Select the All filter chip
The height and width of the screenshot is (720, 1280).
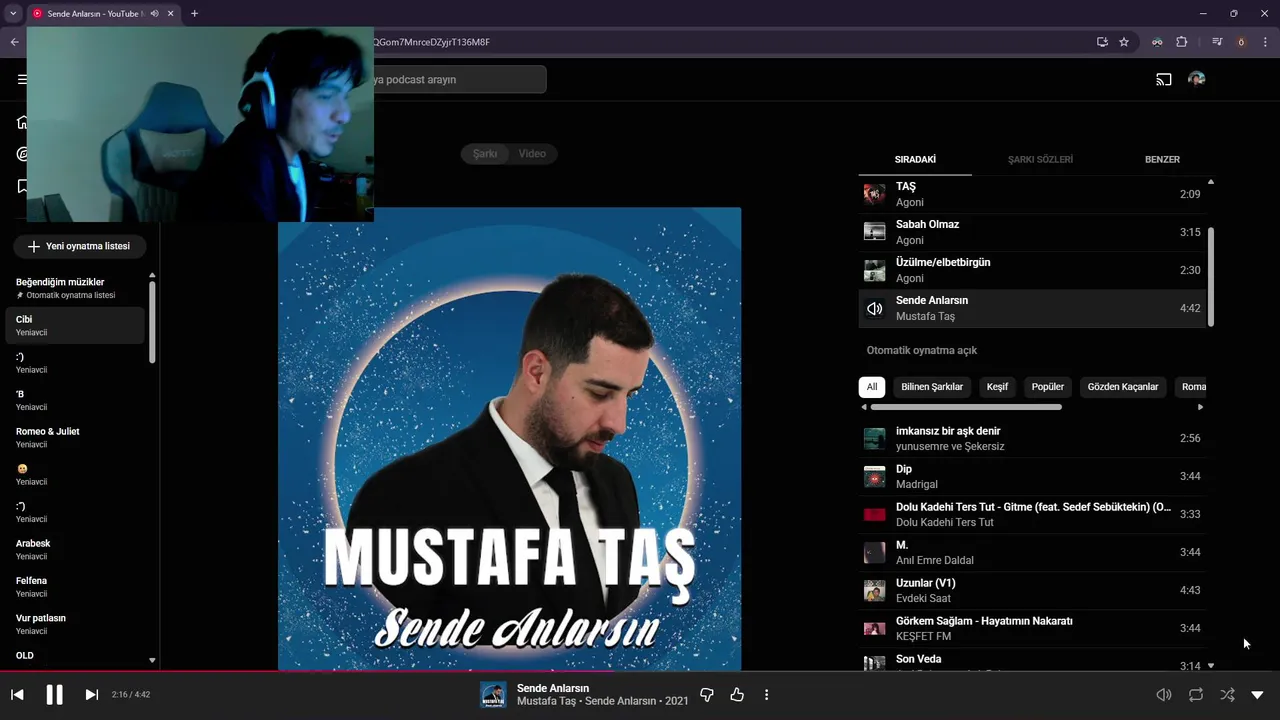click(x=872, y=387)
